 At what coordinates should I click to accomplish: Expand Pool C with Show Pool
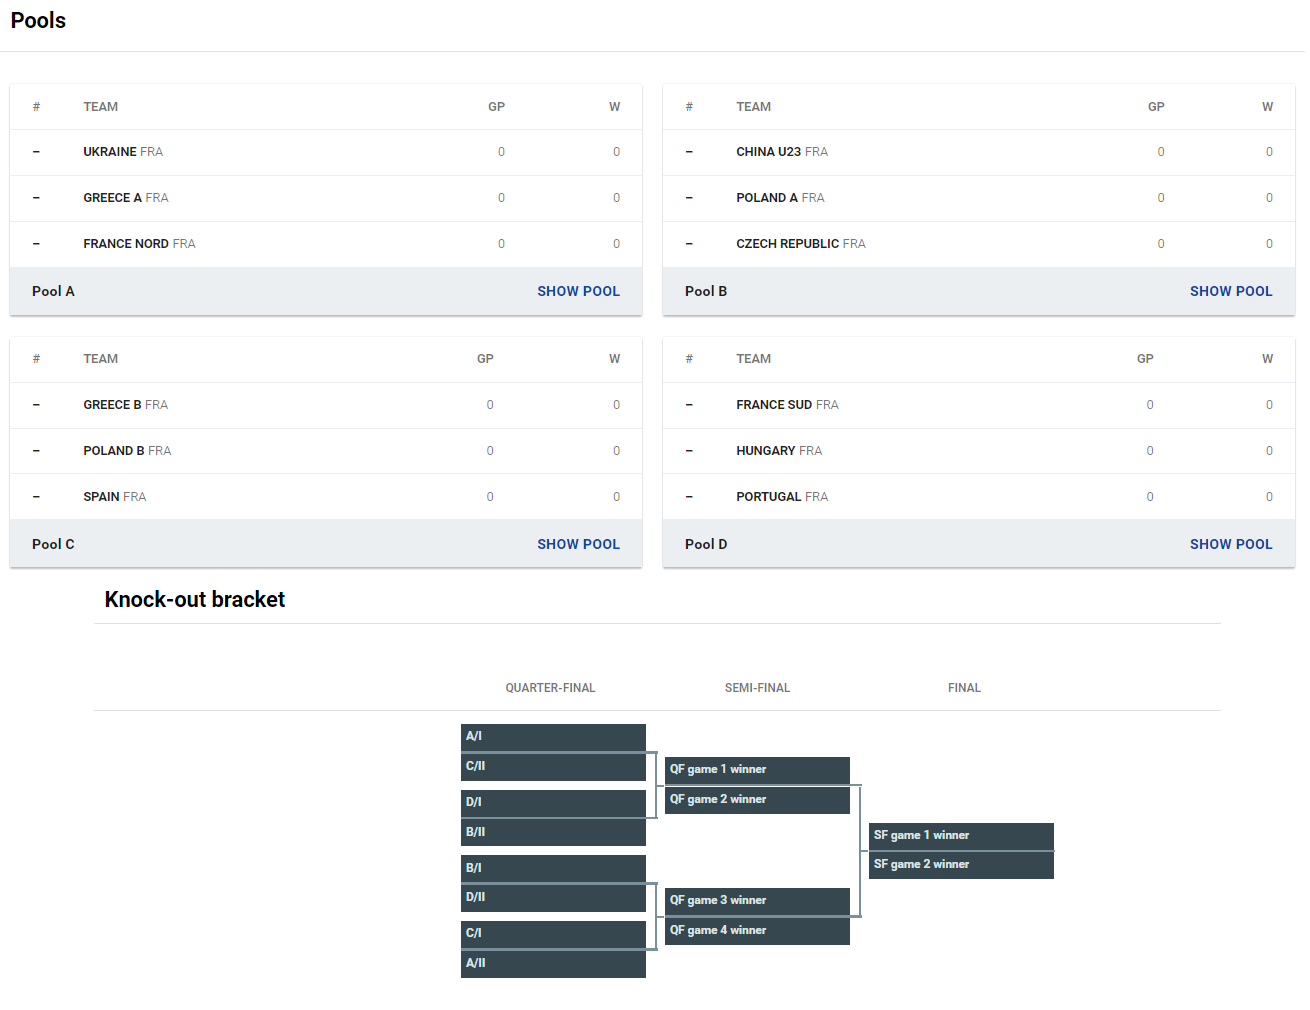578,544
